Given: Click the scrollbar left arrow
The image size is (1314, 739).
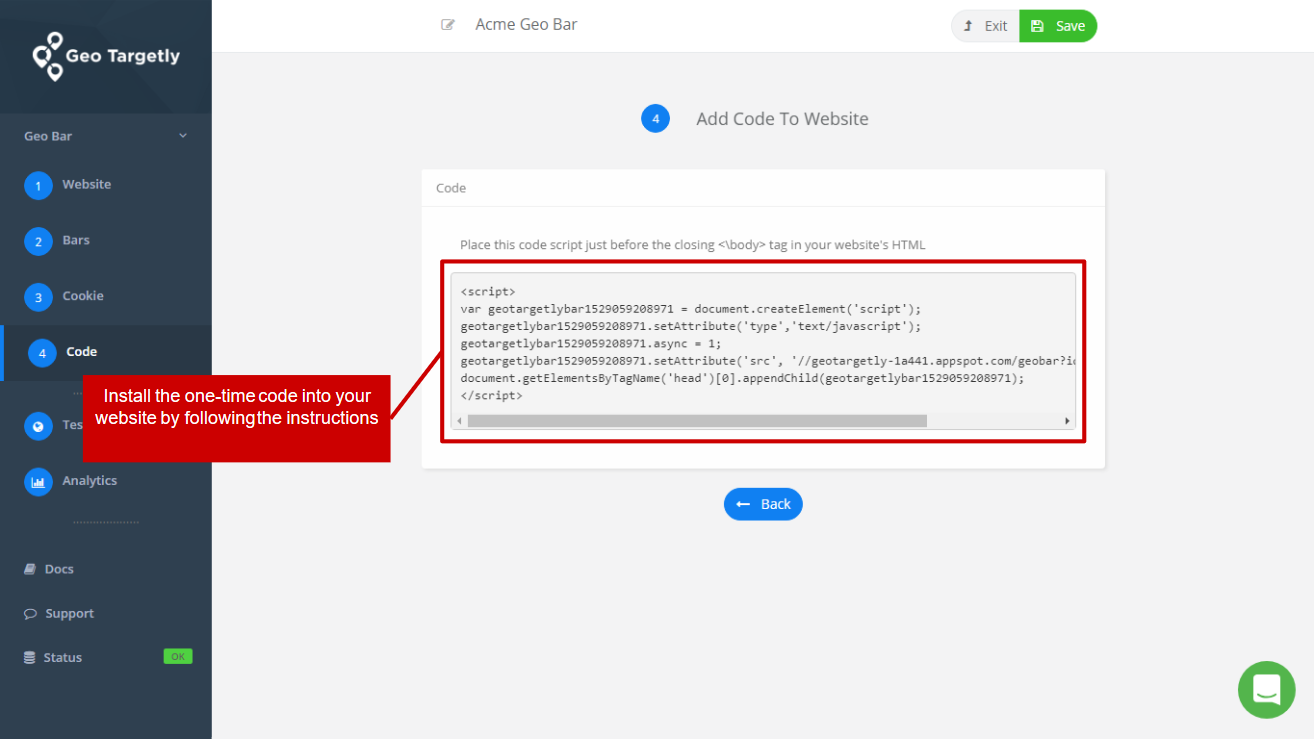Looking at the screenshot, I should pyautogui.click(x=460, y=420).
